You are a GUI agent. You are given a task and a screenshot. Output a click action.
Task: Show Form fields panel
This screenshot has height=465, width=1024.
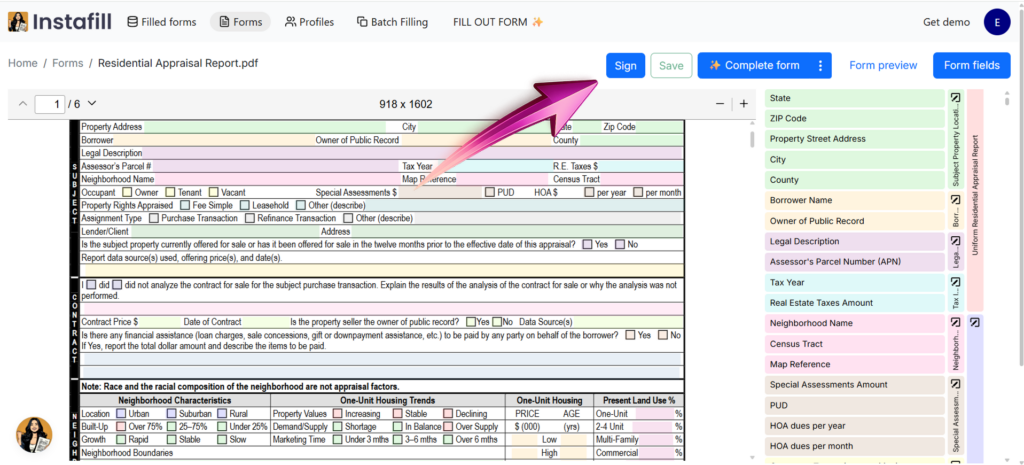coord(972,65)
